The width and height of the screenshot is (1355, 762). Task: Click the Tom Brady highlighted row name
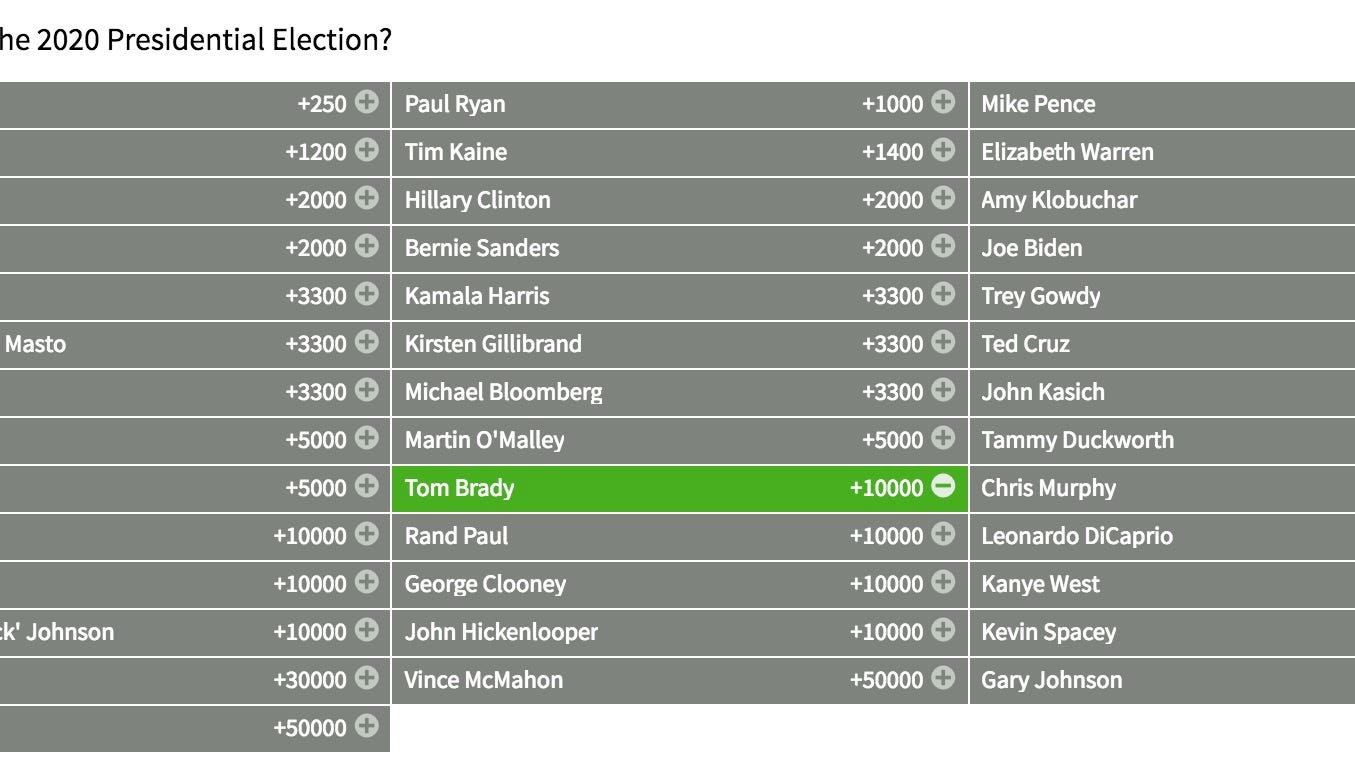459,488
